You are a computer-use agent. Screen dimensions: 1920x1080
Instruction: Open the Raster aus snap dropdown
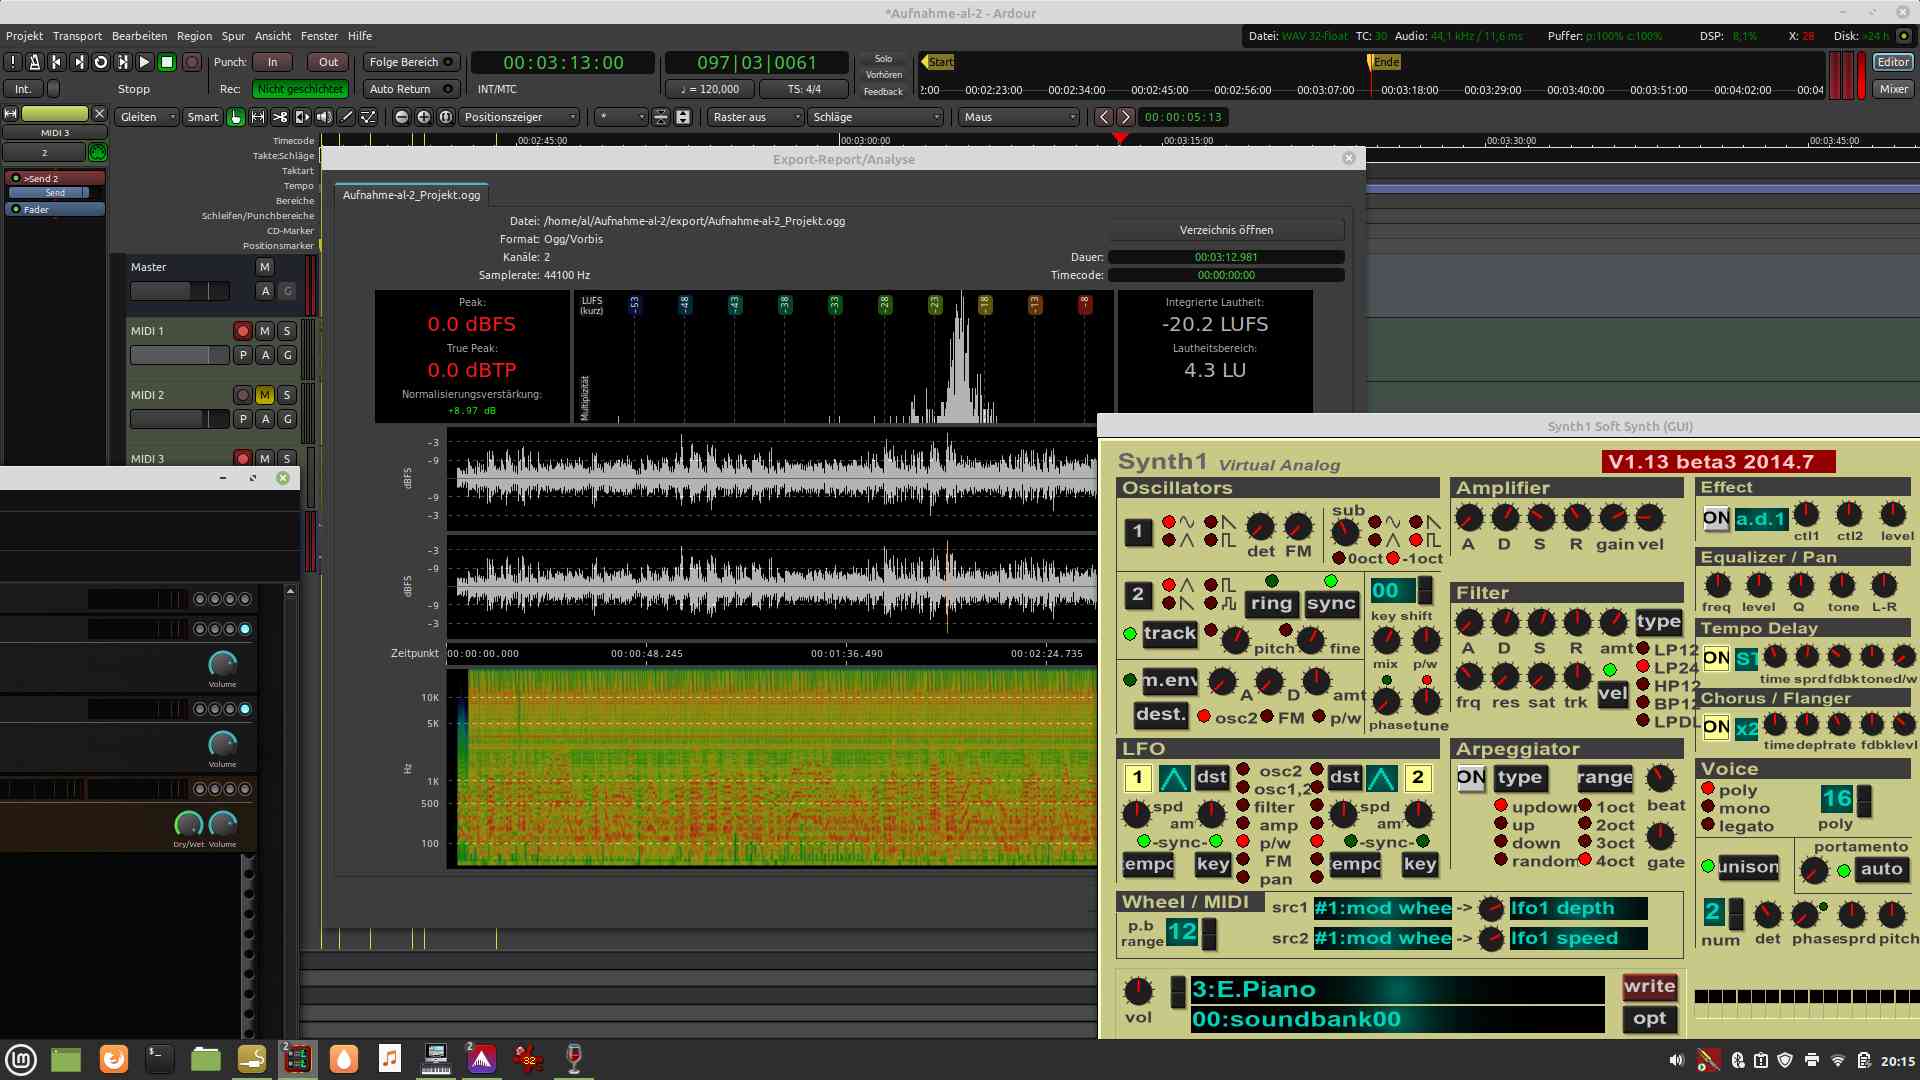click(x=756, y=117)
